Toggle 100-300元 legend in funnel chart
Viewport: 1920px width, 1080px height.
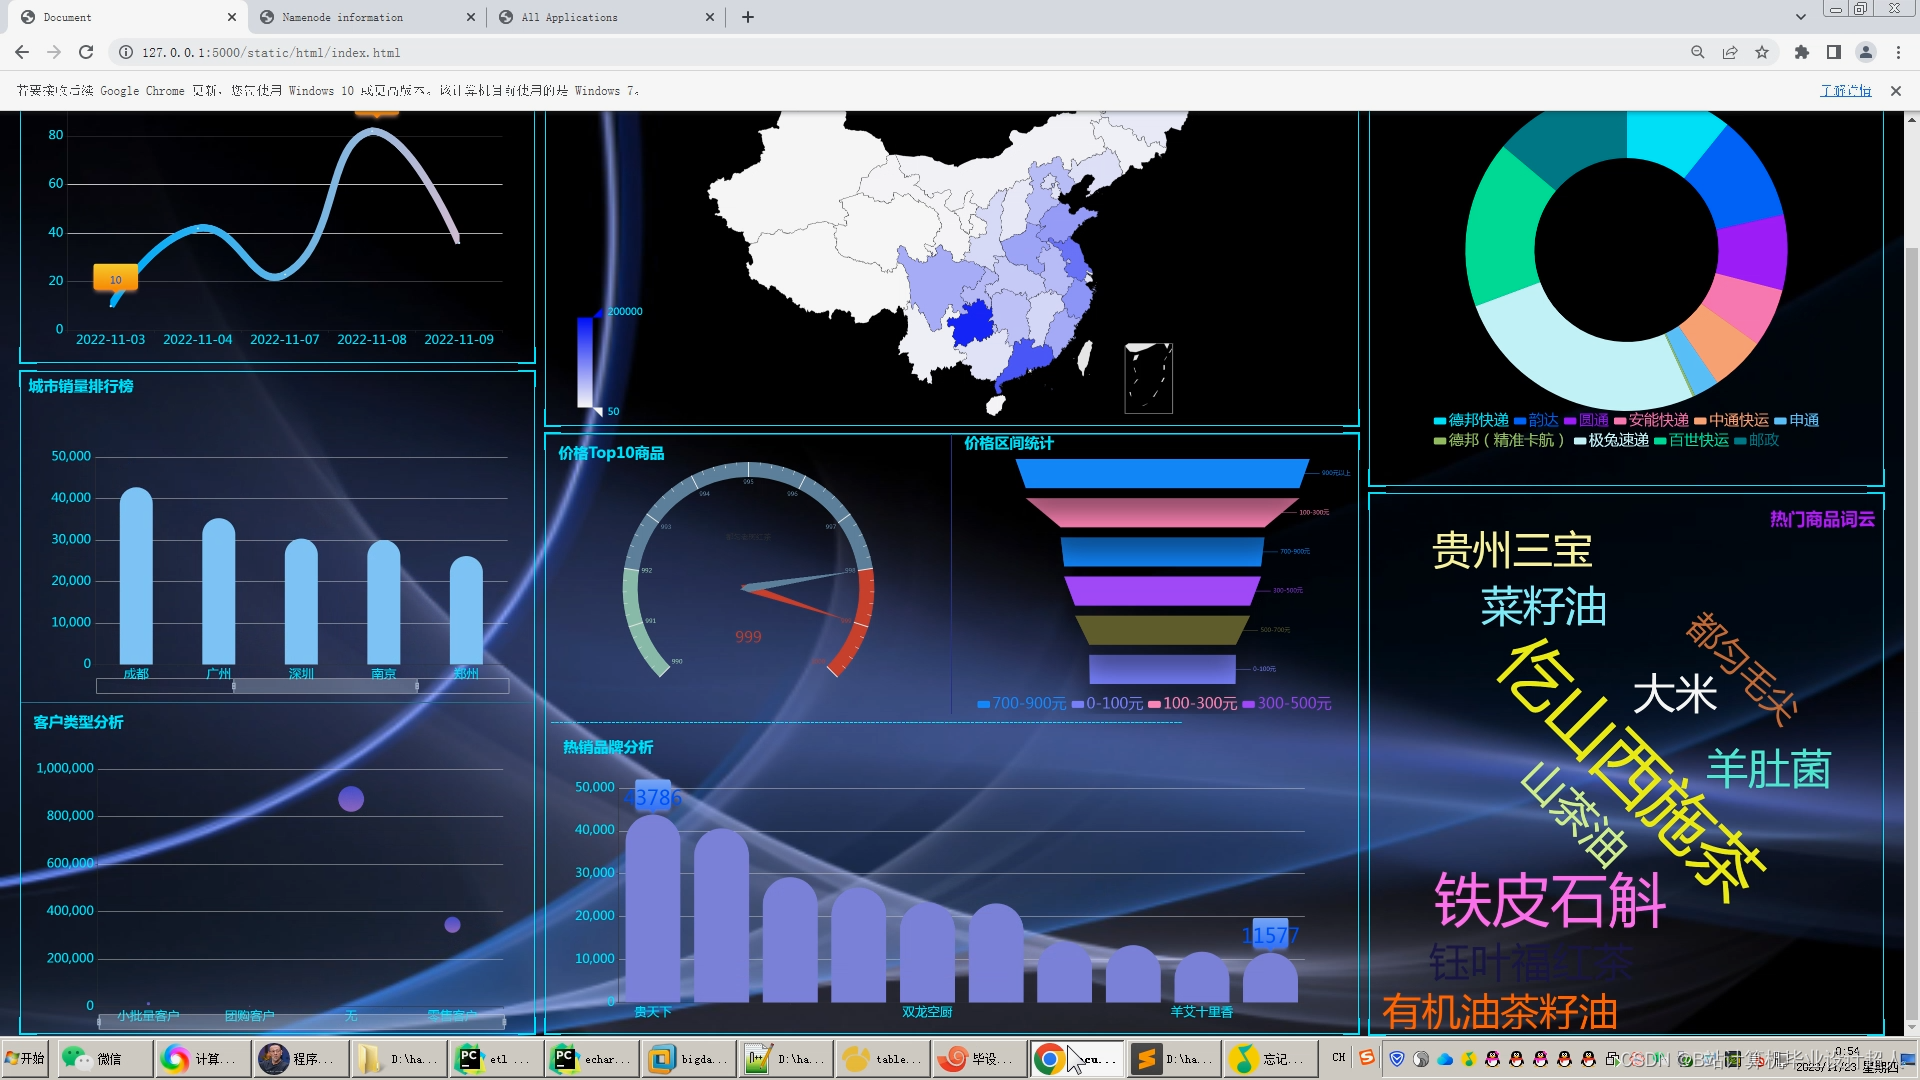[x=1192, y=703]
